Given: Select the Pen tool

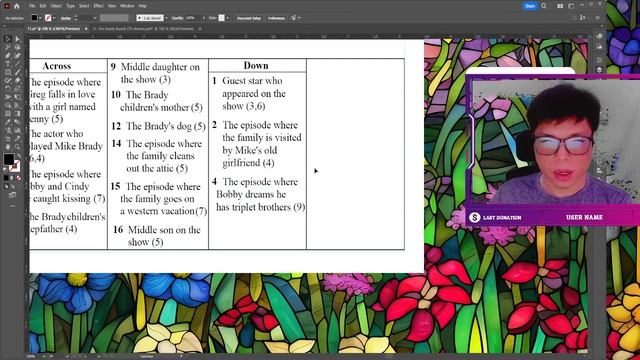Looking at the screenshot, I should click(x=8, y=56).
